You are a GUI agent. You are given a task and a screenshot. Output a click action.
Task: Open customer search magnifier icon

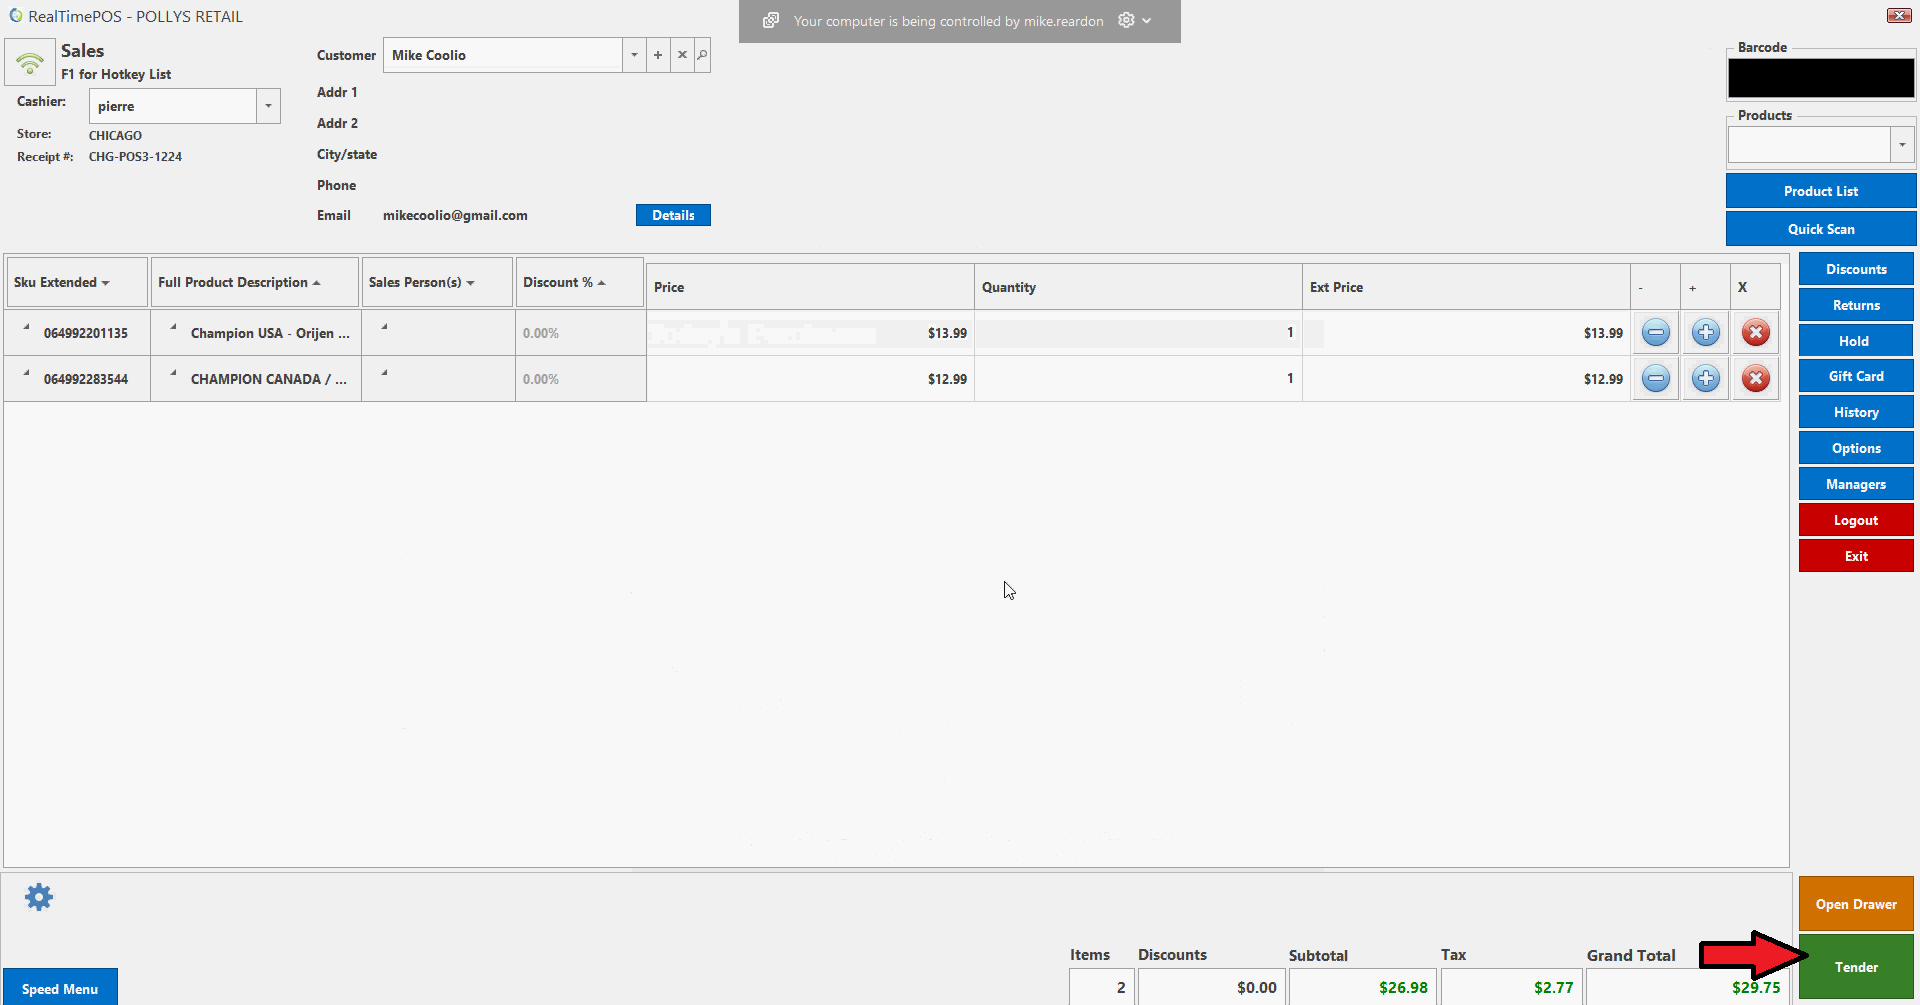coord(702,55)
